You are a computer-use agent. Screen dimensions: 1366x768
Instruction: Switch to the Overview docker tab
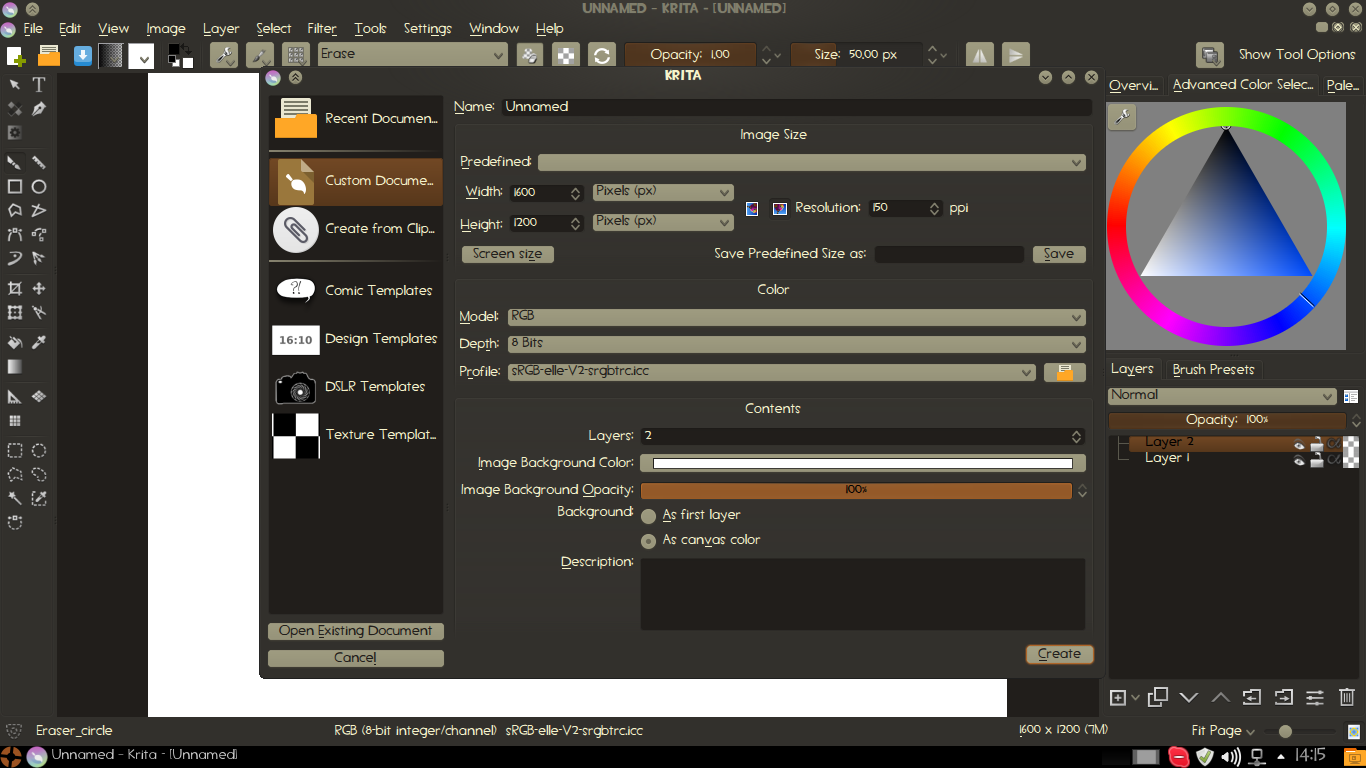click(1134, 85)
